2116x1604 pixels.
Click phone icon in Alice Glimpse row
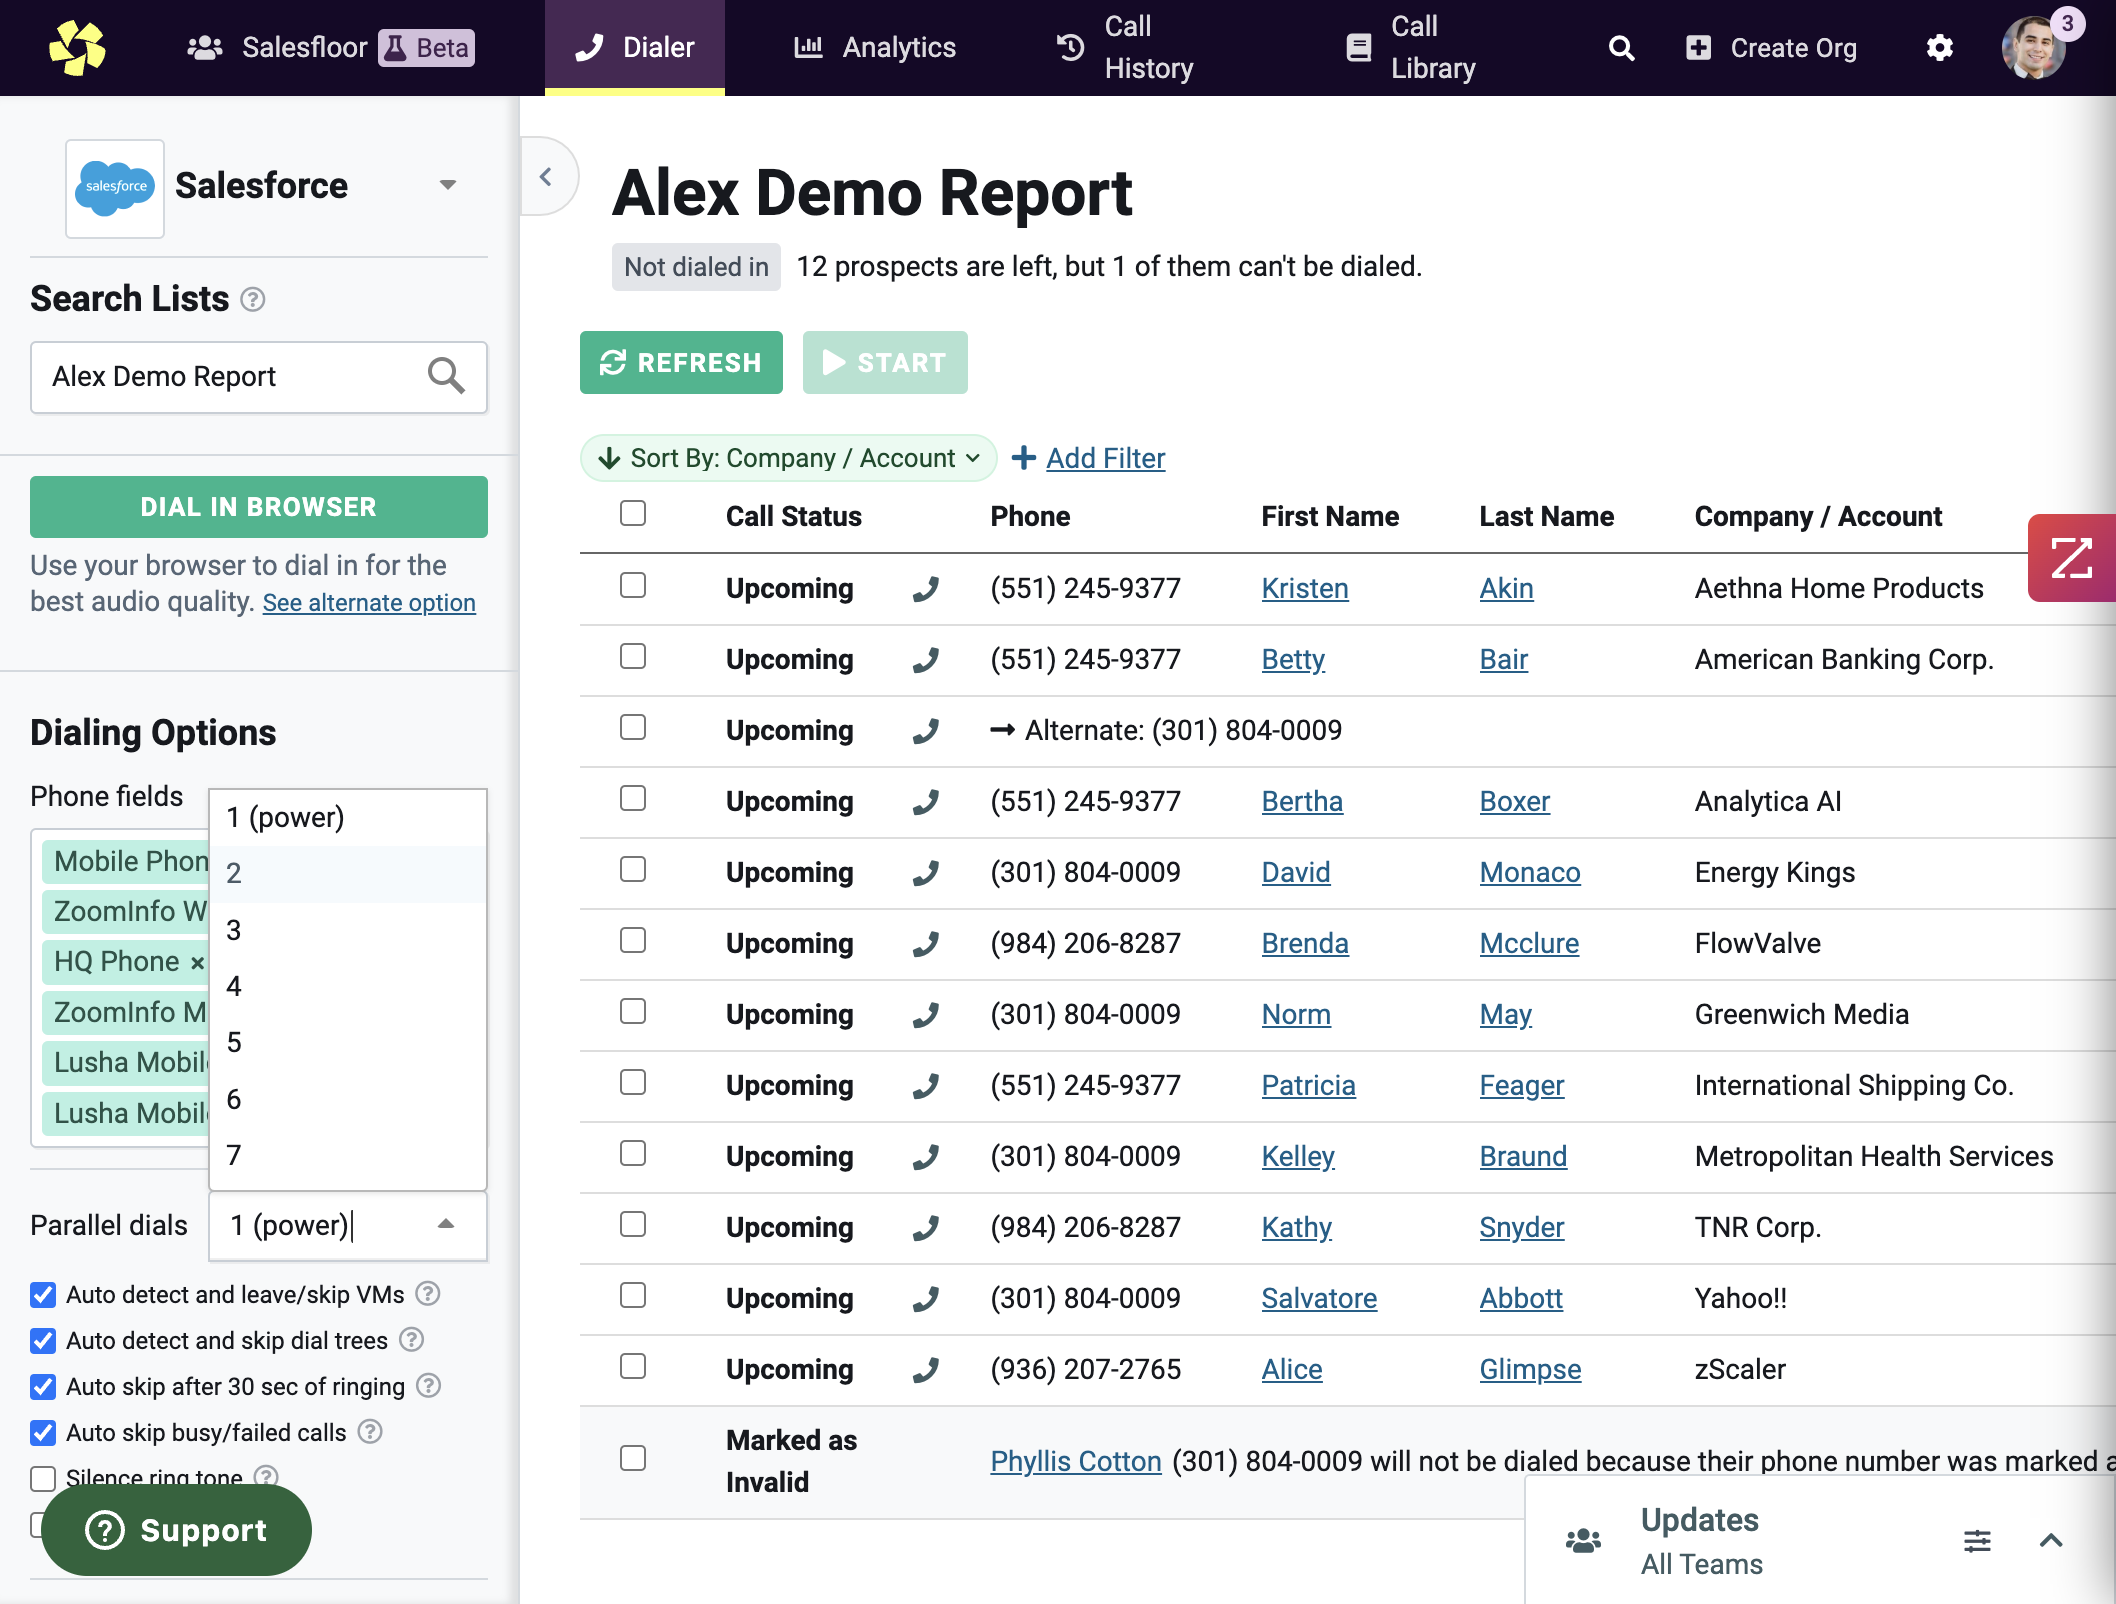click(926, 1370)
